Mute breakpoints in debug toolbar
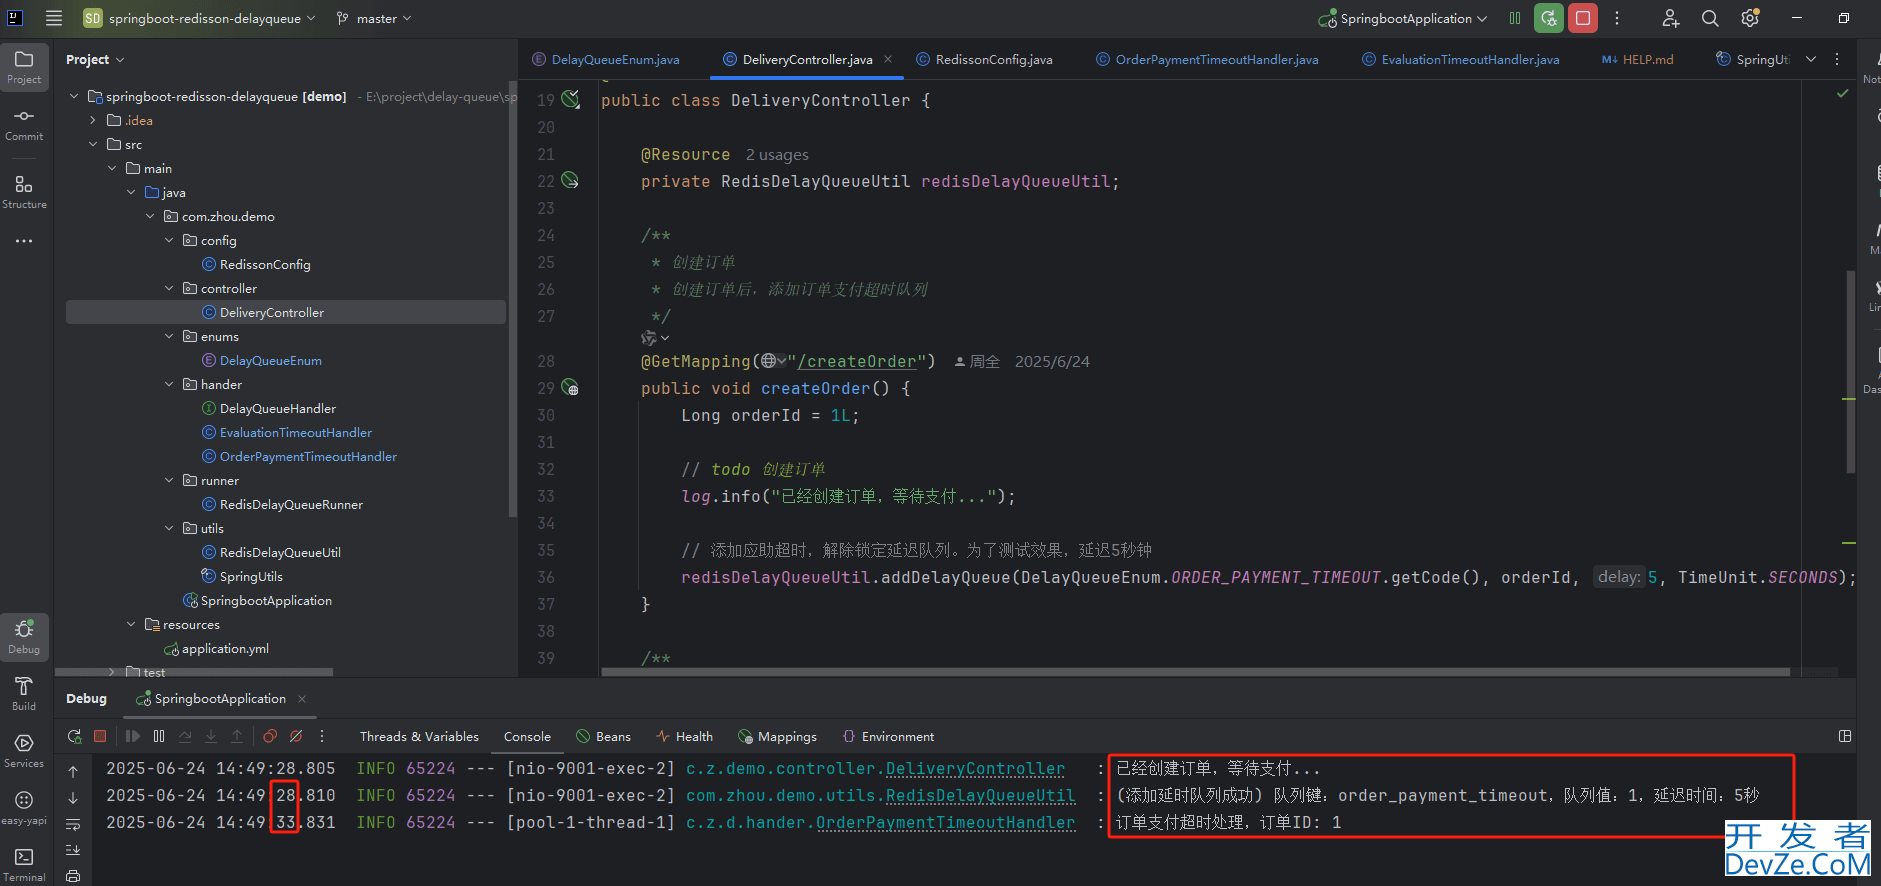The width and height of the screenshot is (1881, 886). click(296, 736)
